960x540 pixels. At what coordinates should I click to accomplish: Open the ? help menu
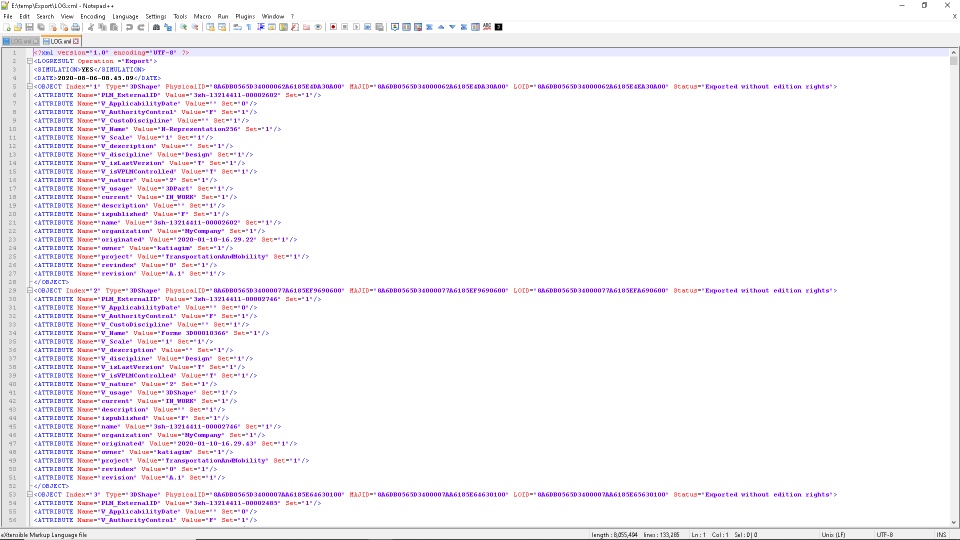click(292, 17)
